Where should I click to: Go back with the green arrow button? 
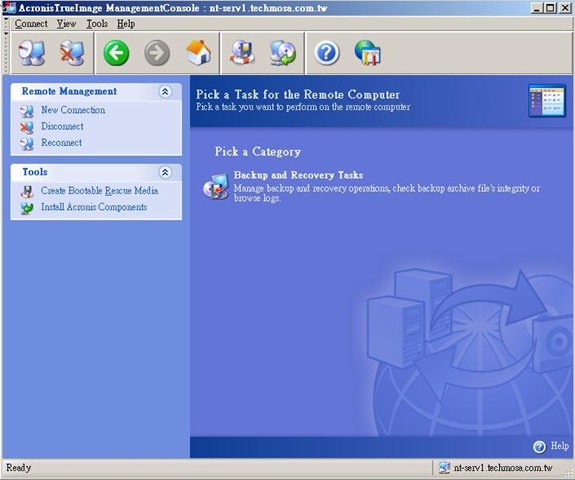tap(116, 53)
